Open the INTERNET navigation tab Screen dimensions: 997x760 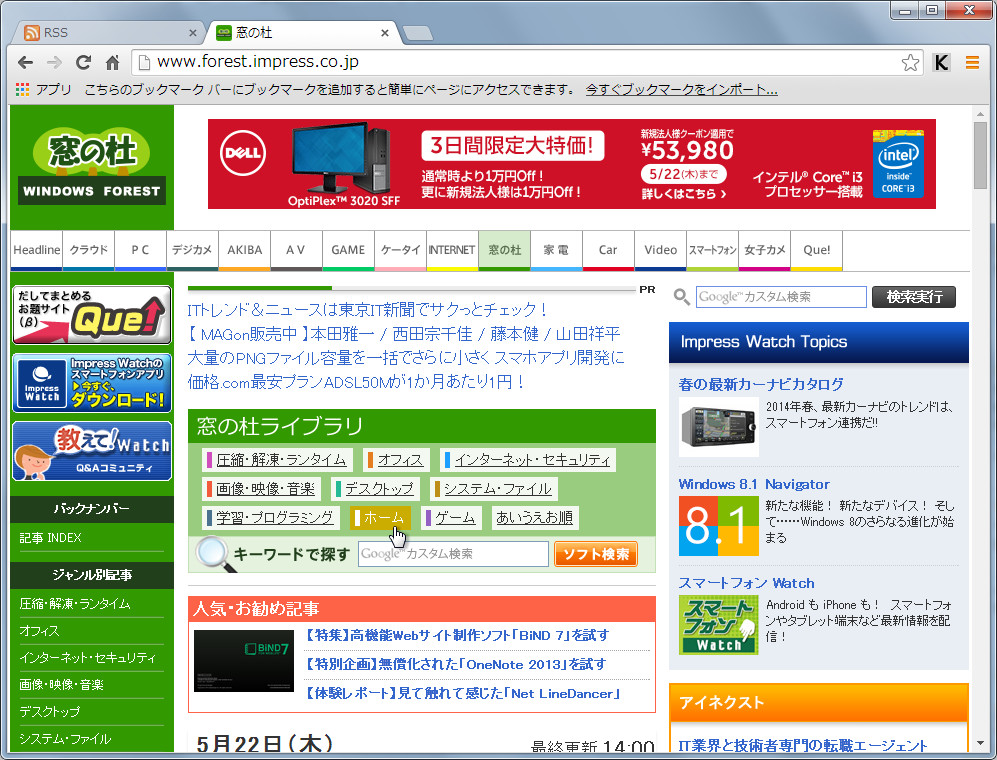(x=452, y=251)
